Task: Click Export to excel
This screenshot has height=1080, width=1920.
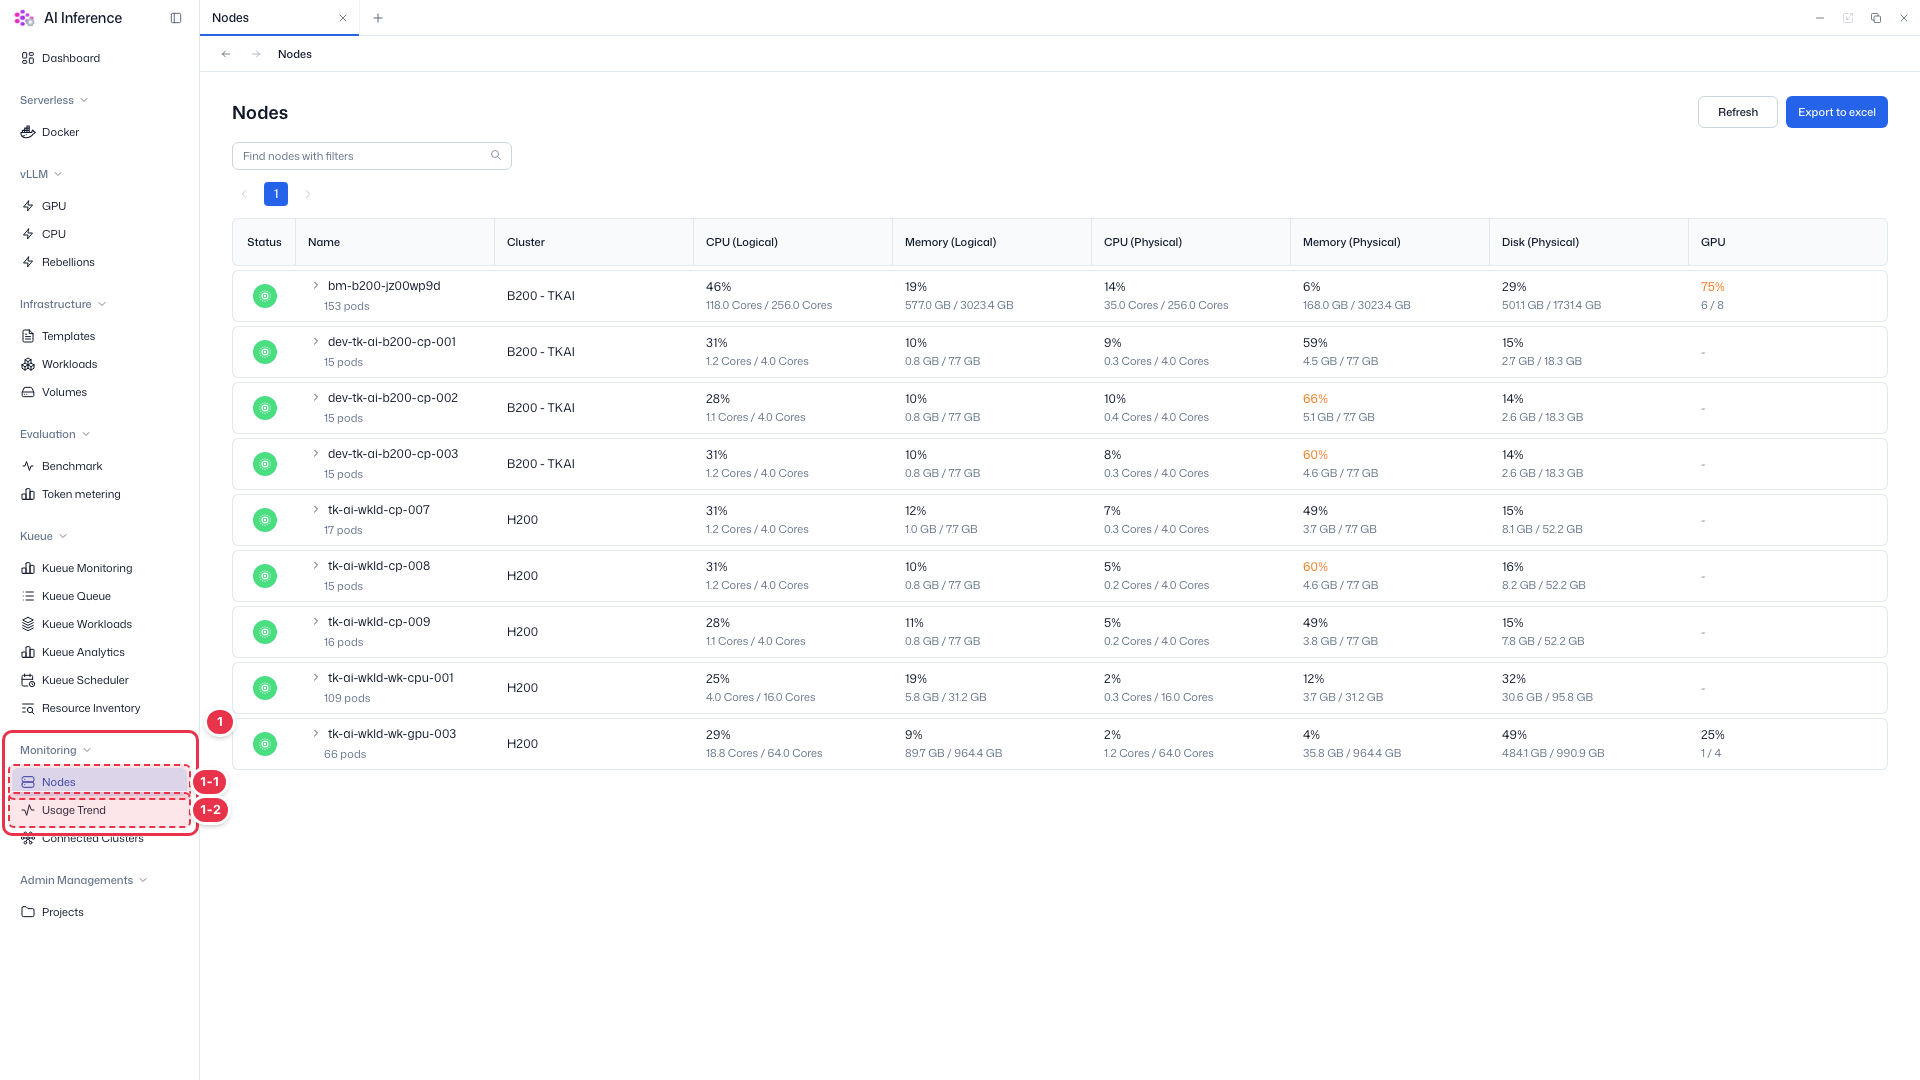Action: 1837,112
